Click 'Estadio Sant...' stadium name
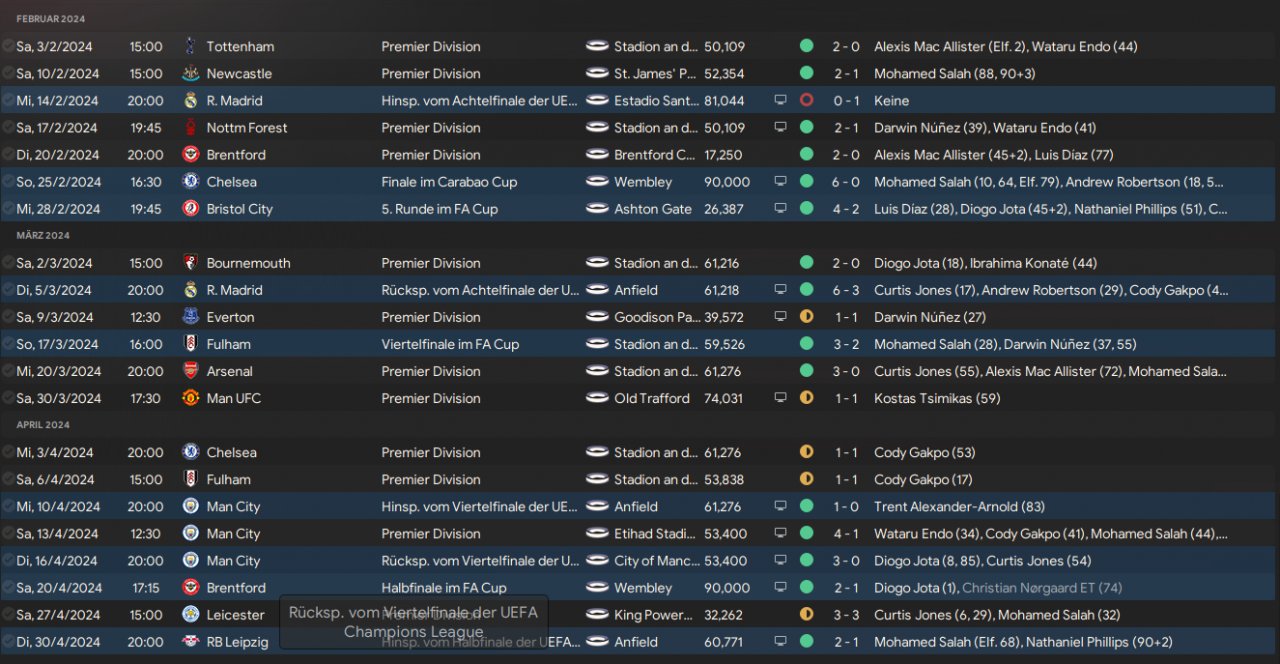1280x664 pixels. (656, 100)
